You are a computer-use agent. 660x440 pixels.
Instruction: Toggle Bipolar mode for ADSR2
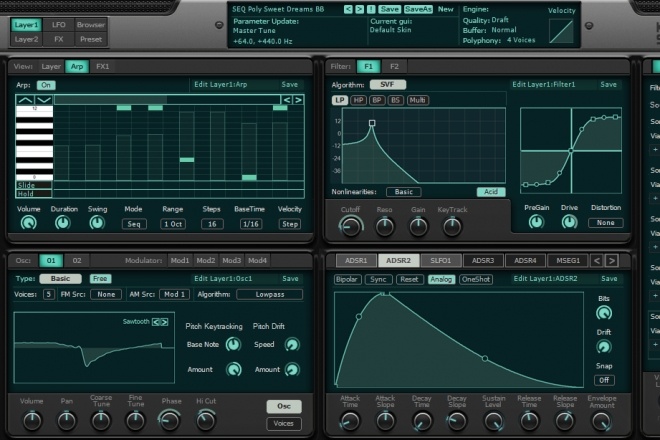coord(347,279)
